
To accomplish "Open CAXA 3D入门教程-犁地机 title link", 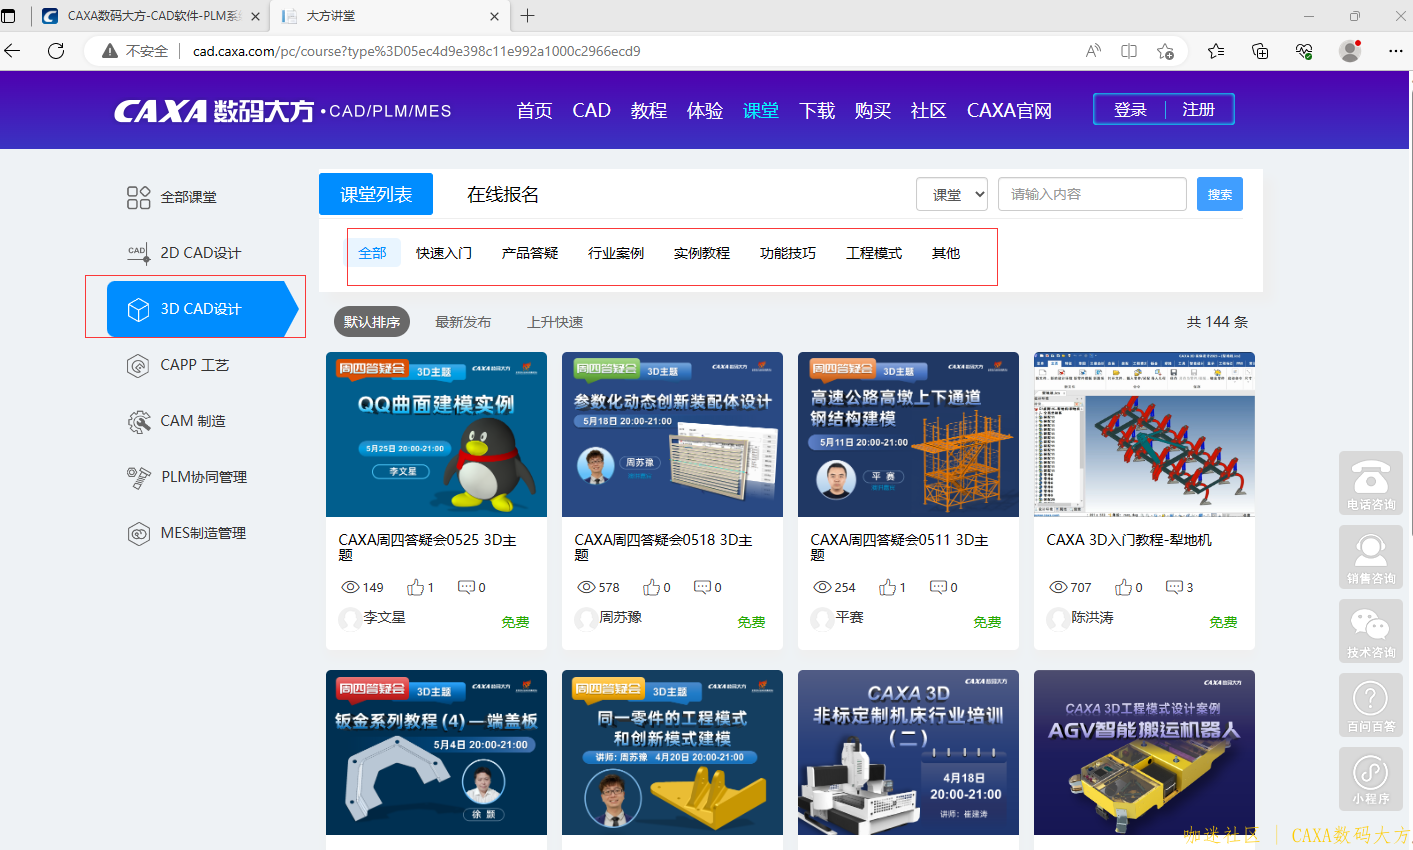I will (x=1129, y=540).
